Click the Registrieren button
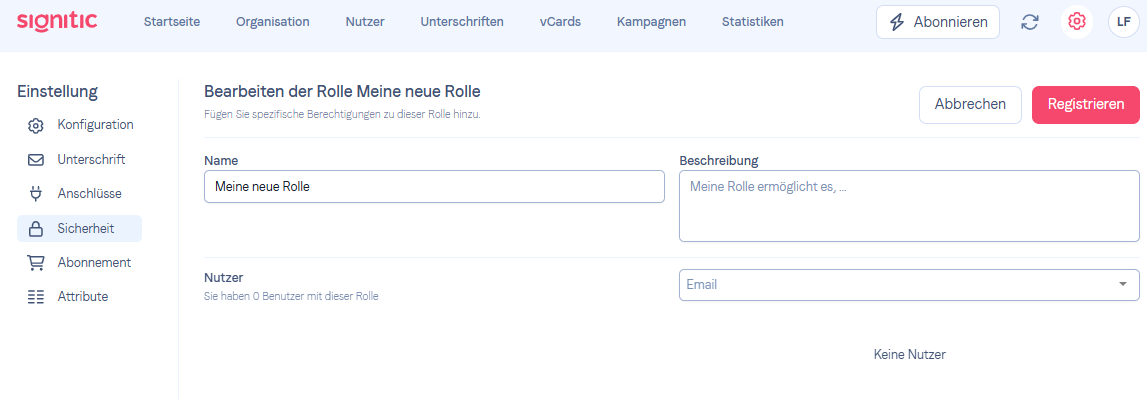Screen dimensions: 1147x399 click(x=1086, y=105)
